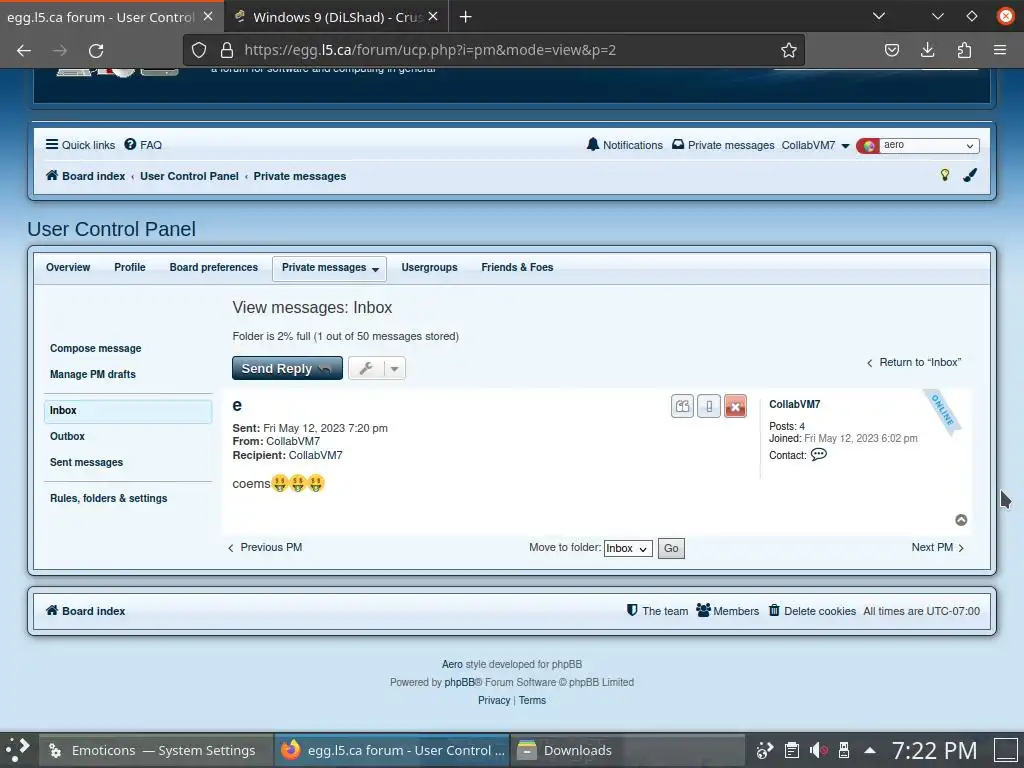The image size is (1024, 768).
Task: Go to Previous PM
Action: 264,547
